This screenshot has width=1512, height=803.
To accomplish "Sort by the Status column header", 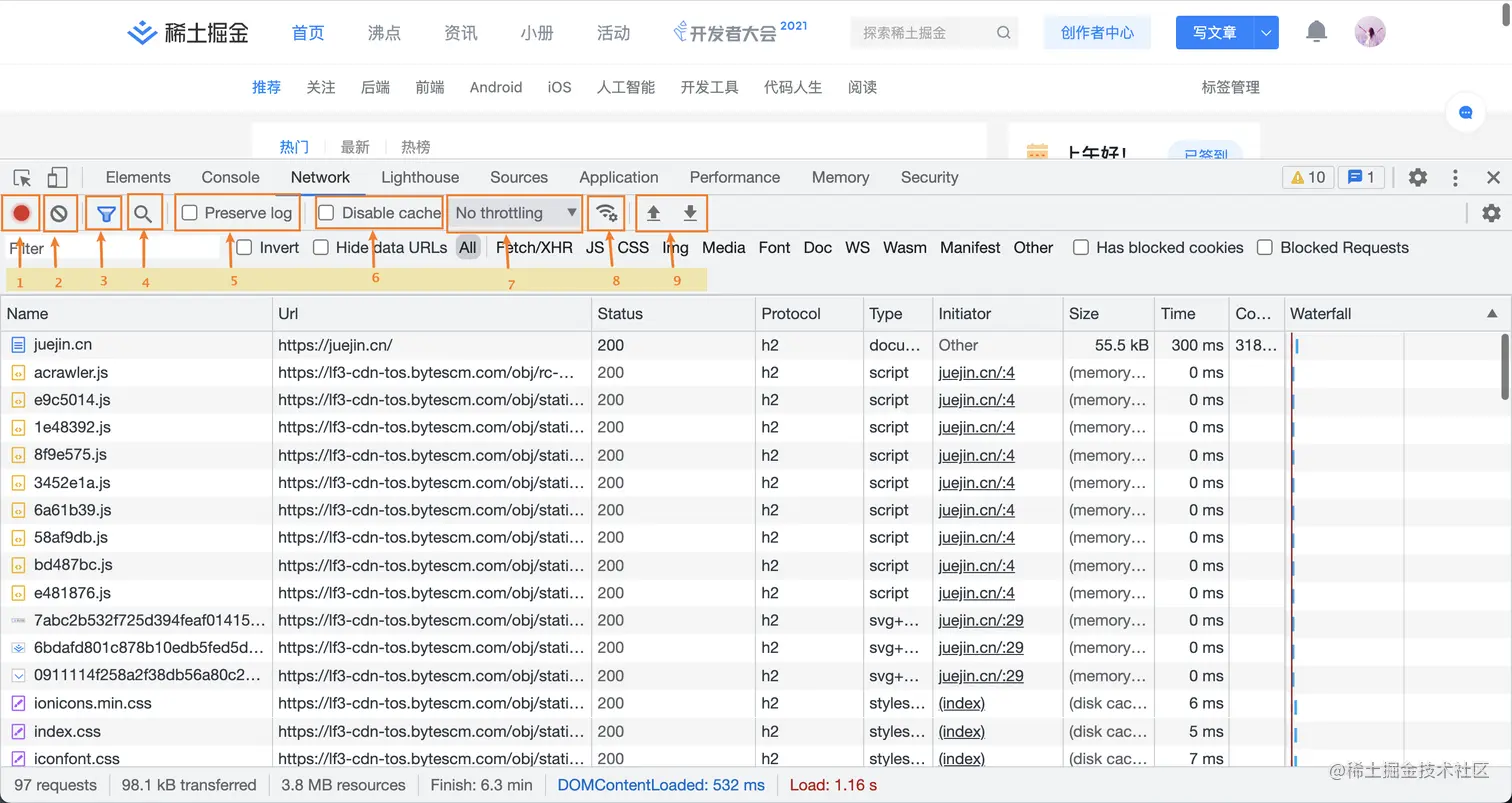I will coord(673,313).
